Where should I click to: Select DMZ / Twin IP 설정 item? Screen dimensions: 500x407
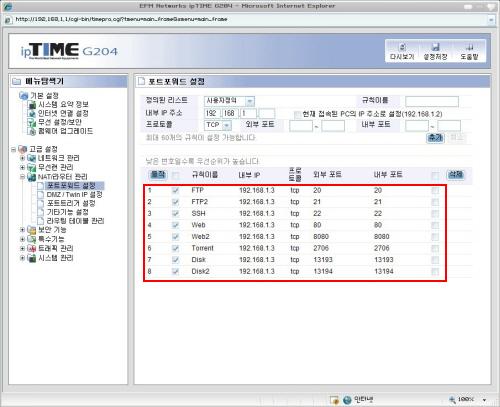point(74,195)
